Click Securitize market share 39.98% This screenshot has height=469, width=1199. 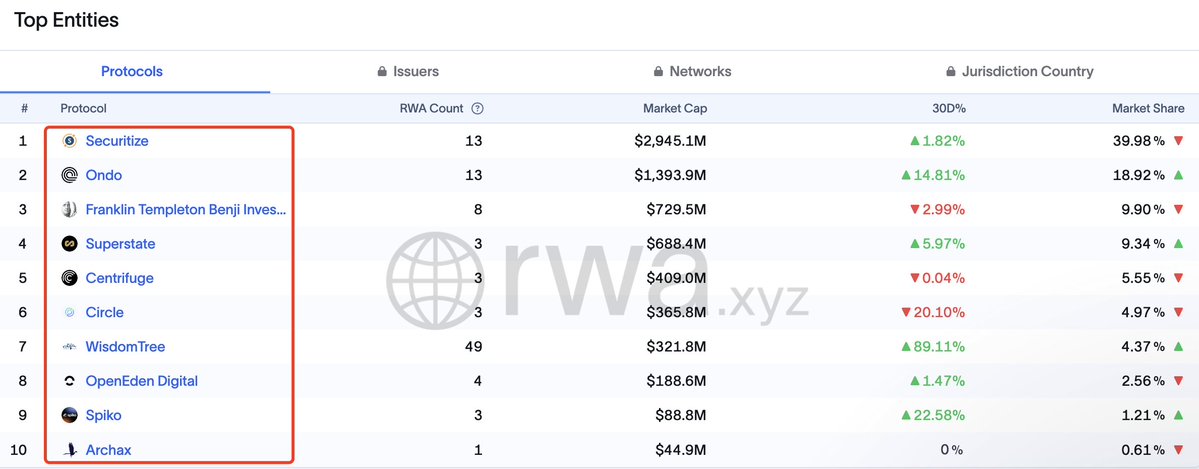1139,141
